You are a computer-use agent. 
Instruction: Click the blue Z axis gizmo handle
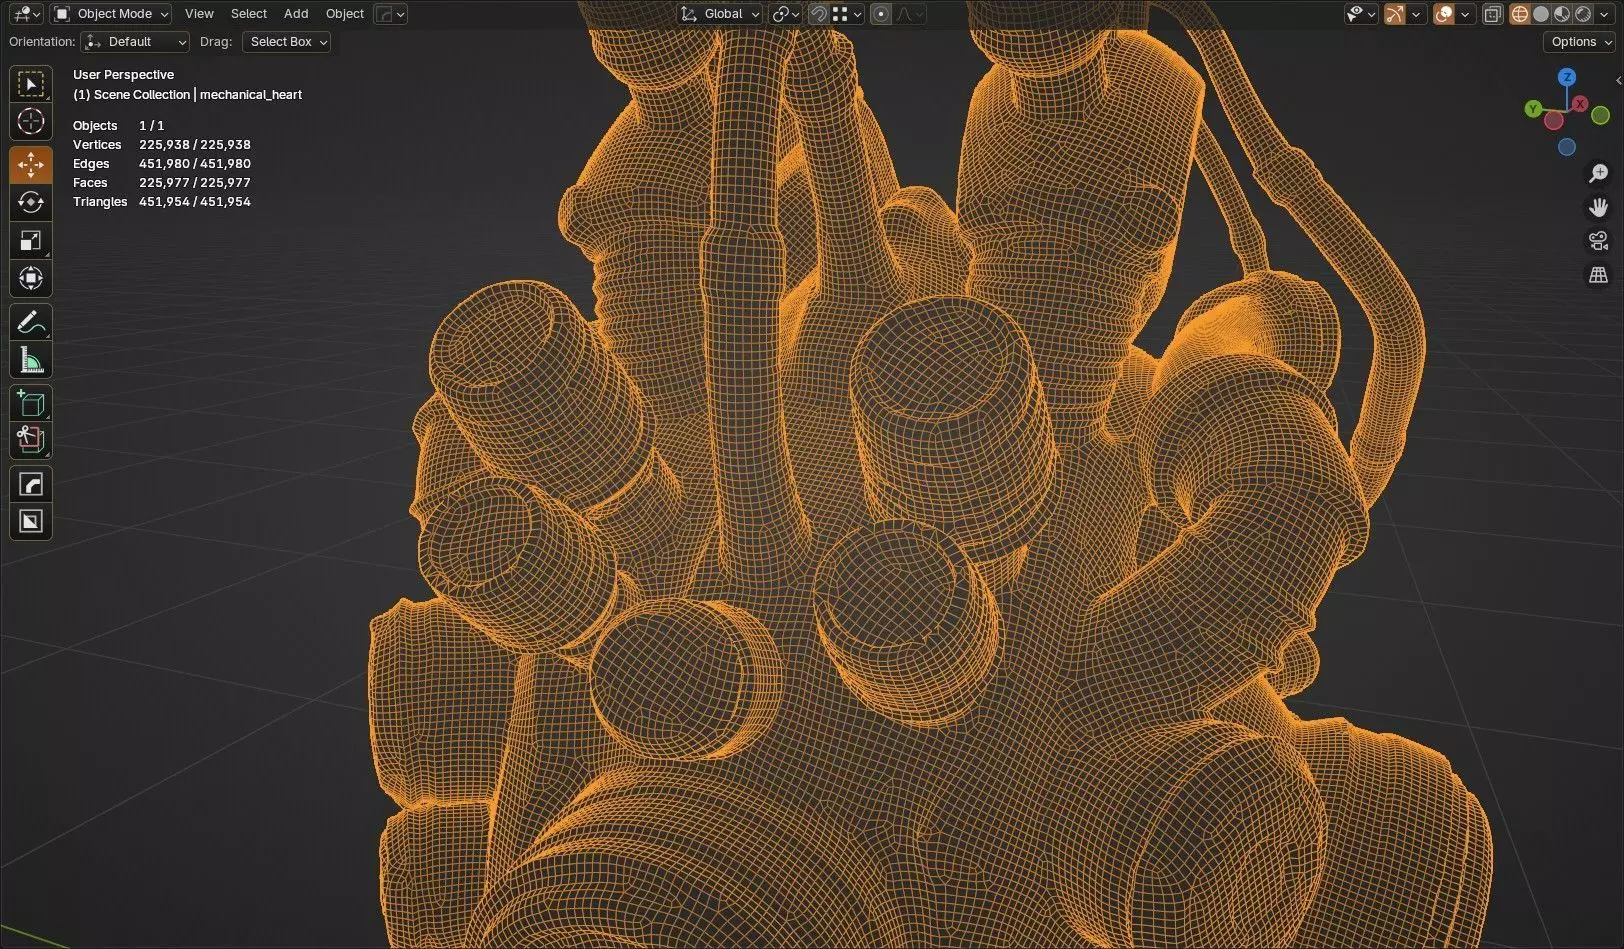pyautogui.click(x=1567, y=77)
